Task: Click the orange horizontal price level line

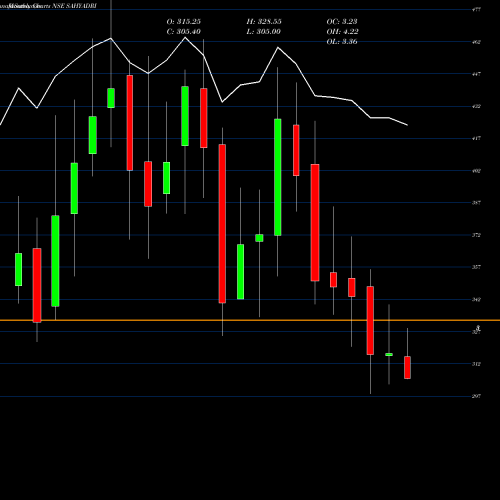Action: point(250,320)
